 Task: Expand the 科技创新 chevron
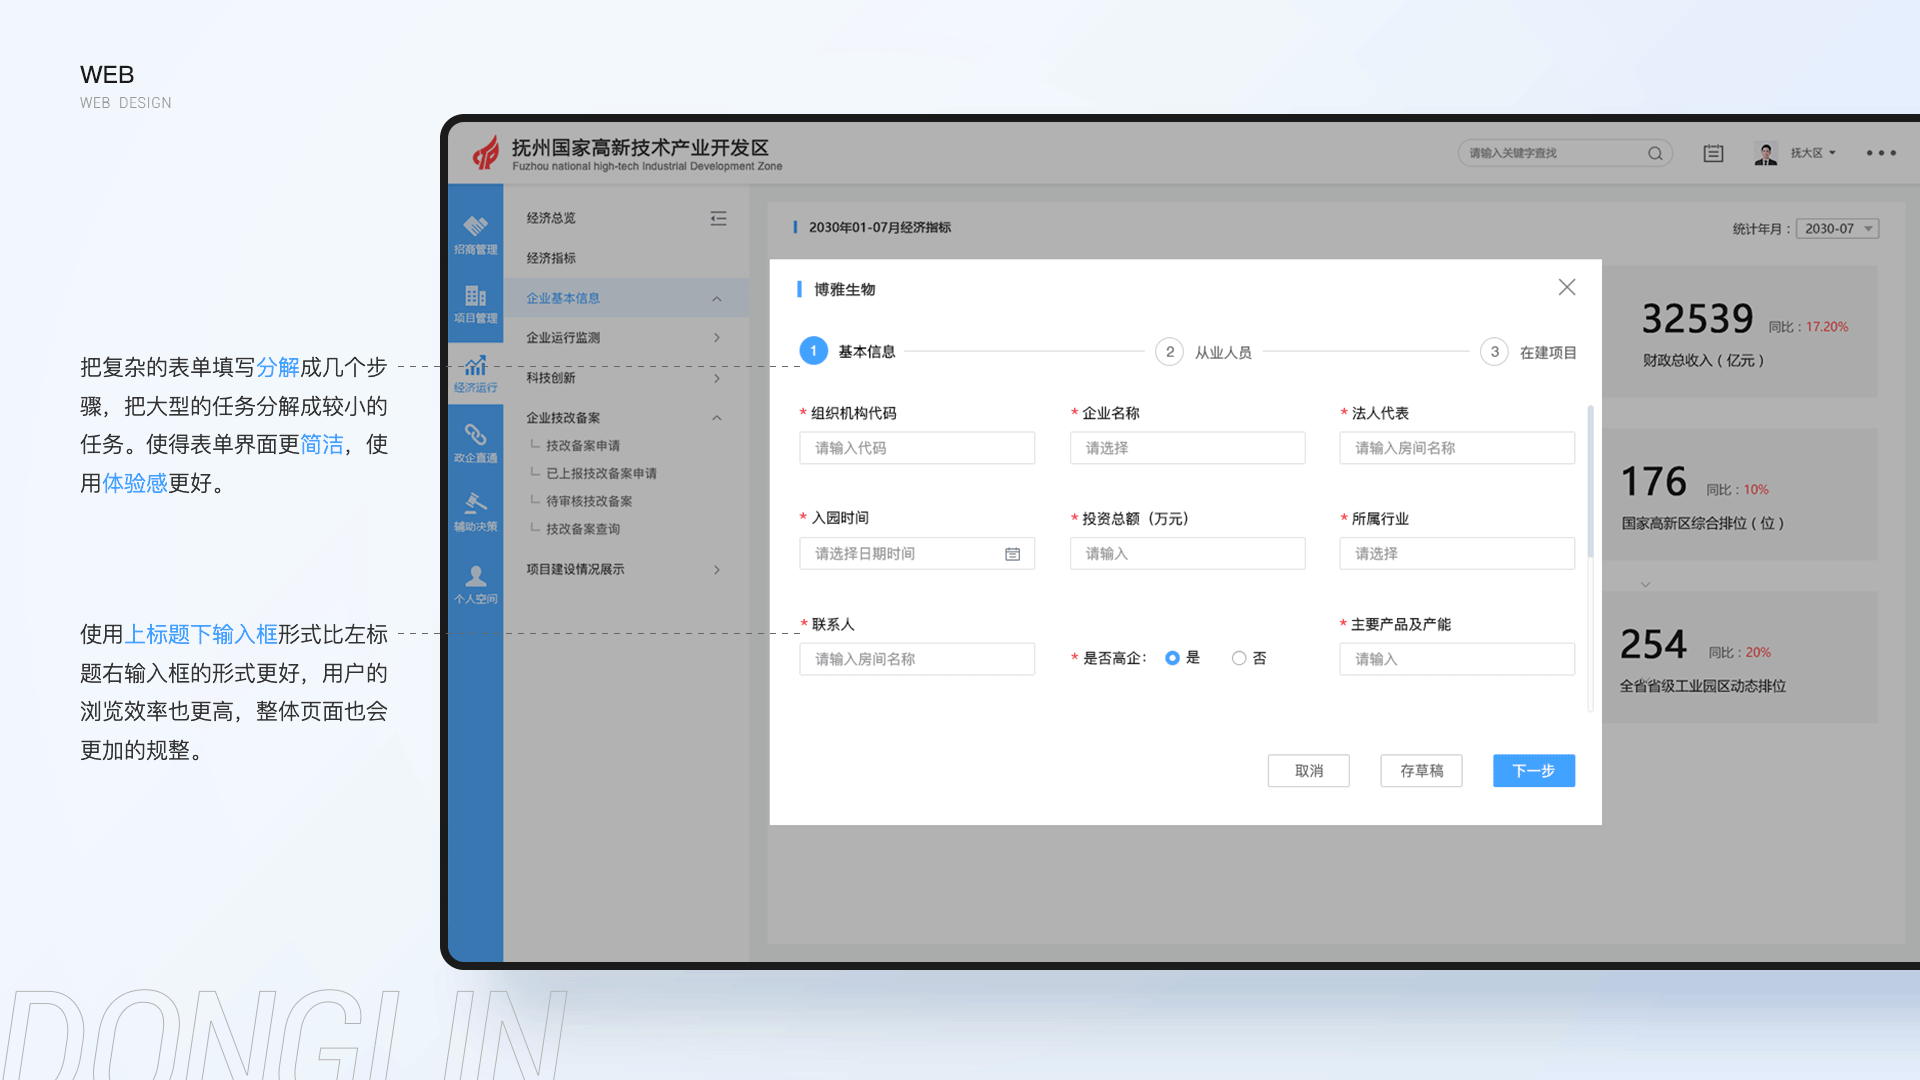(717, 378)
